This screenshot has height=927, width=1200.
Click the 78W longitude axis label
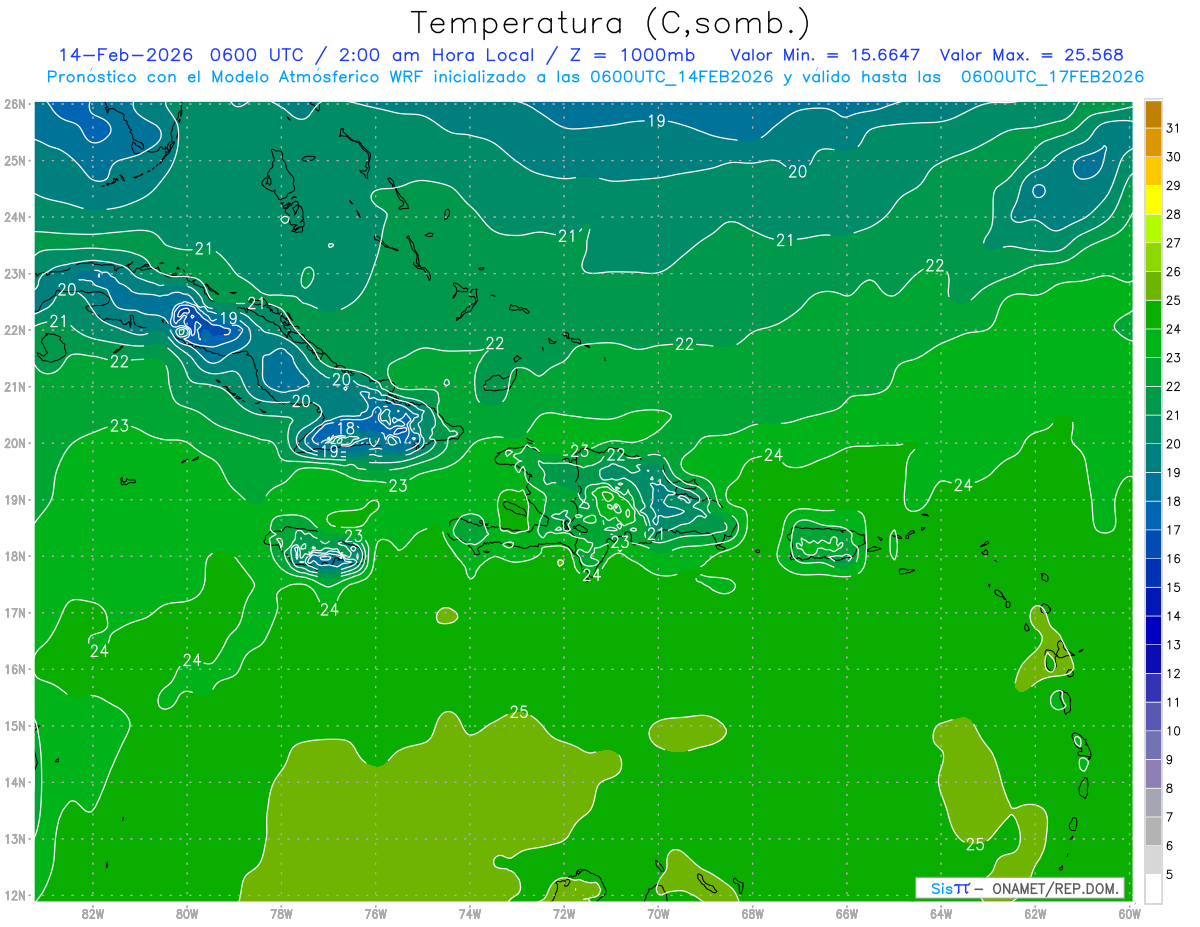point(281,913)
